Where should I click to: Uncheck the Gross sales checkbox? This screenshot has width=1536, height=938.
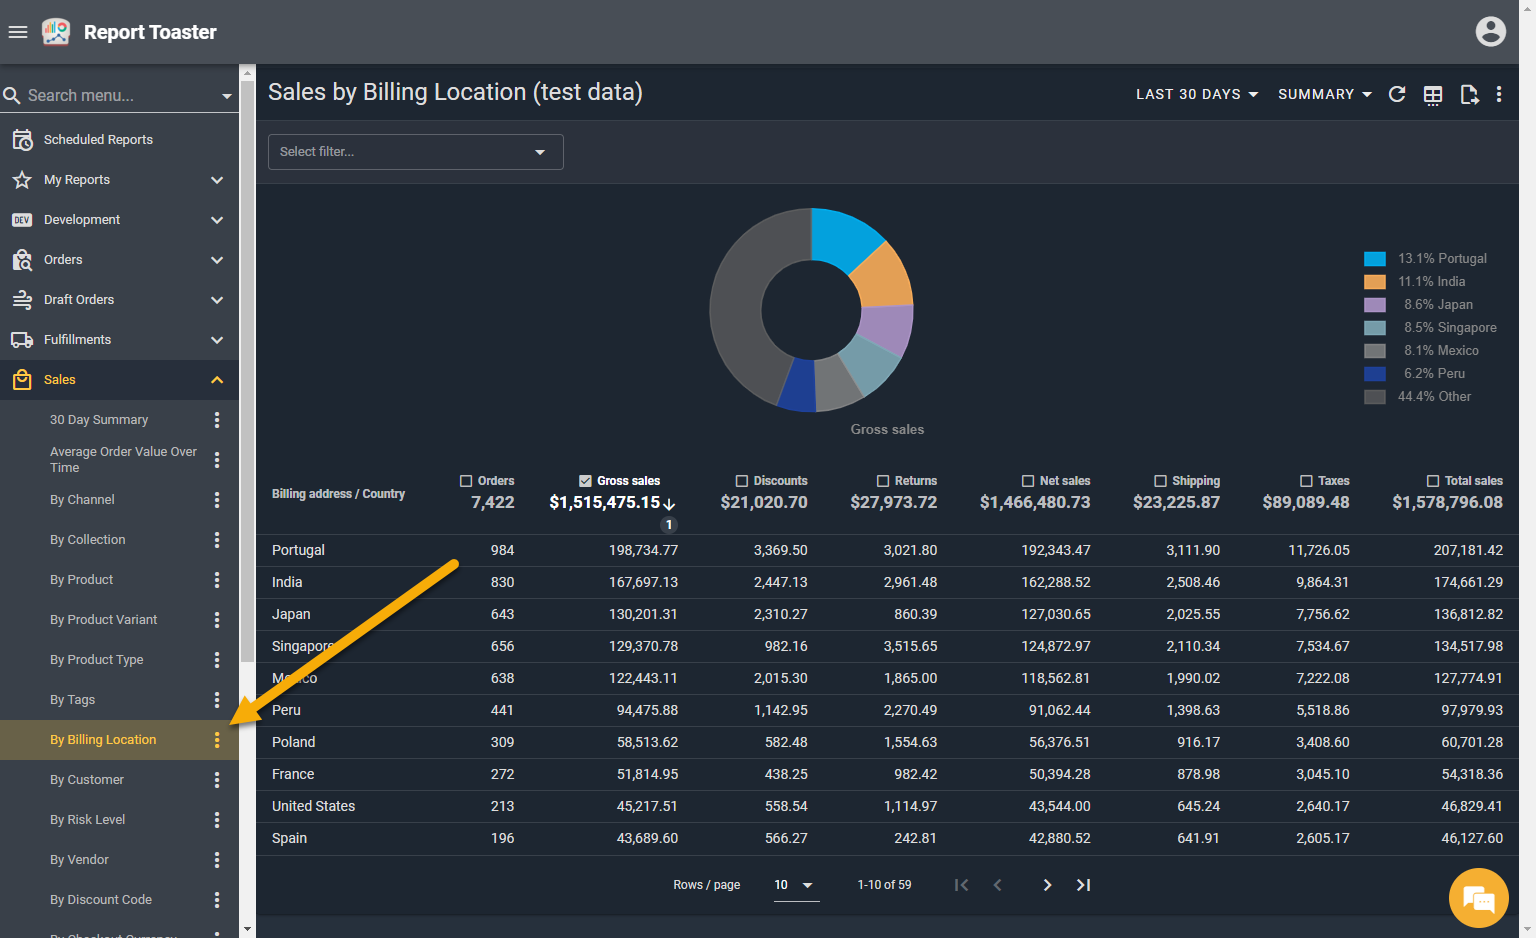point(585,481)
